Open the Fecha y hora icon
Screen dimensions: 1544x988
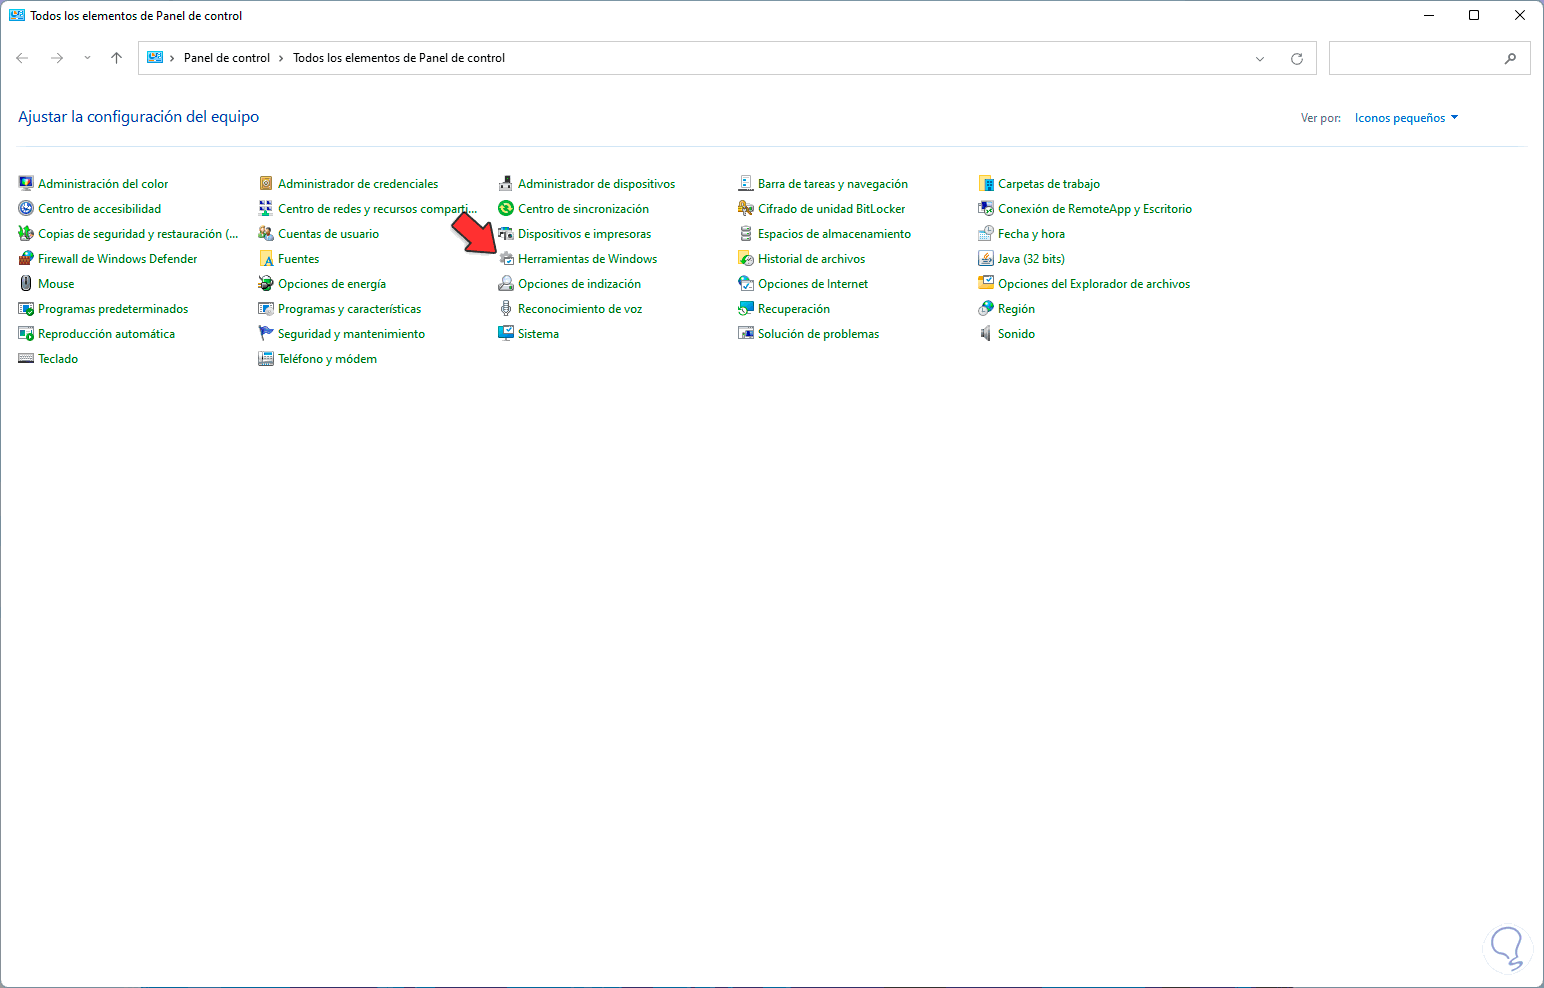[986, 233]
